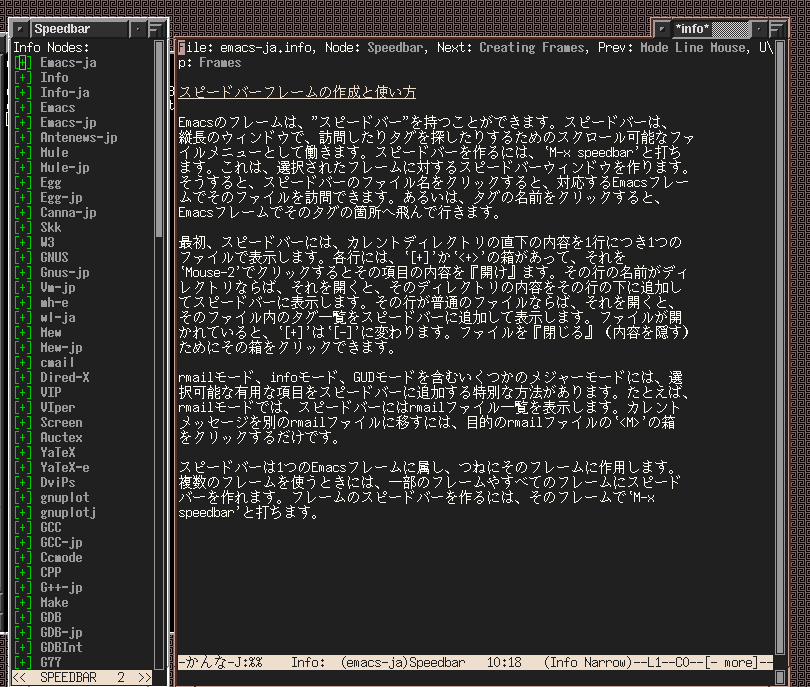The image size is (810, 687).
Task: Open the Mule info node name
Action: pyautogui.click(x=54, y=152)
